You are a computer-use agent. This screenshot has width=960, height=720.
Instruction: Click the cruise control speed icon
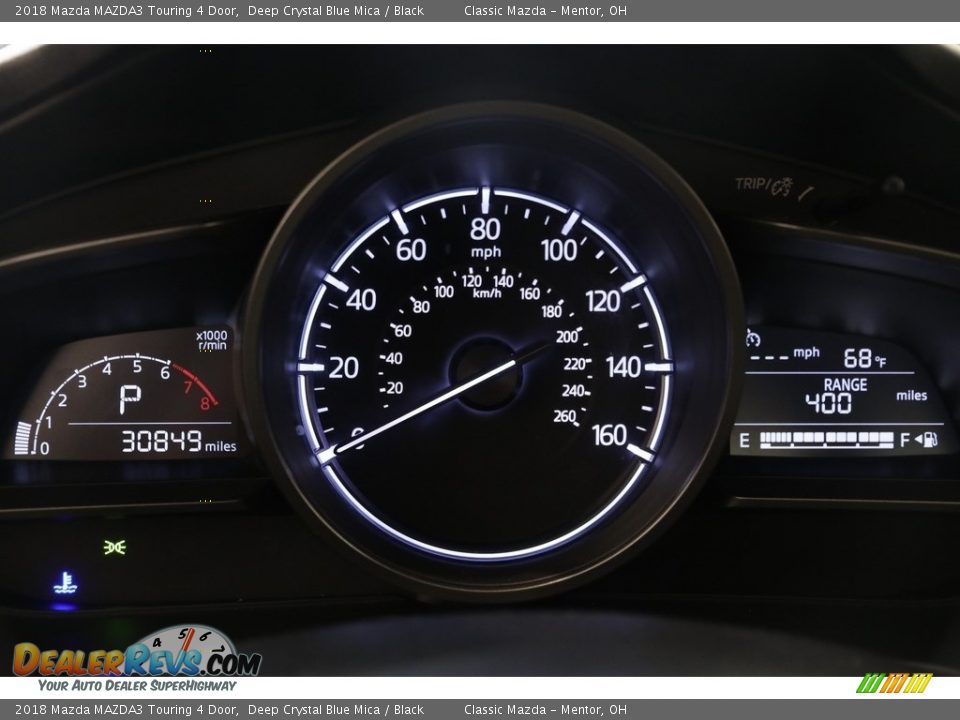[x=753, y=339]
